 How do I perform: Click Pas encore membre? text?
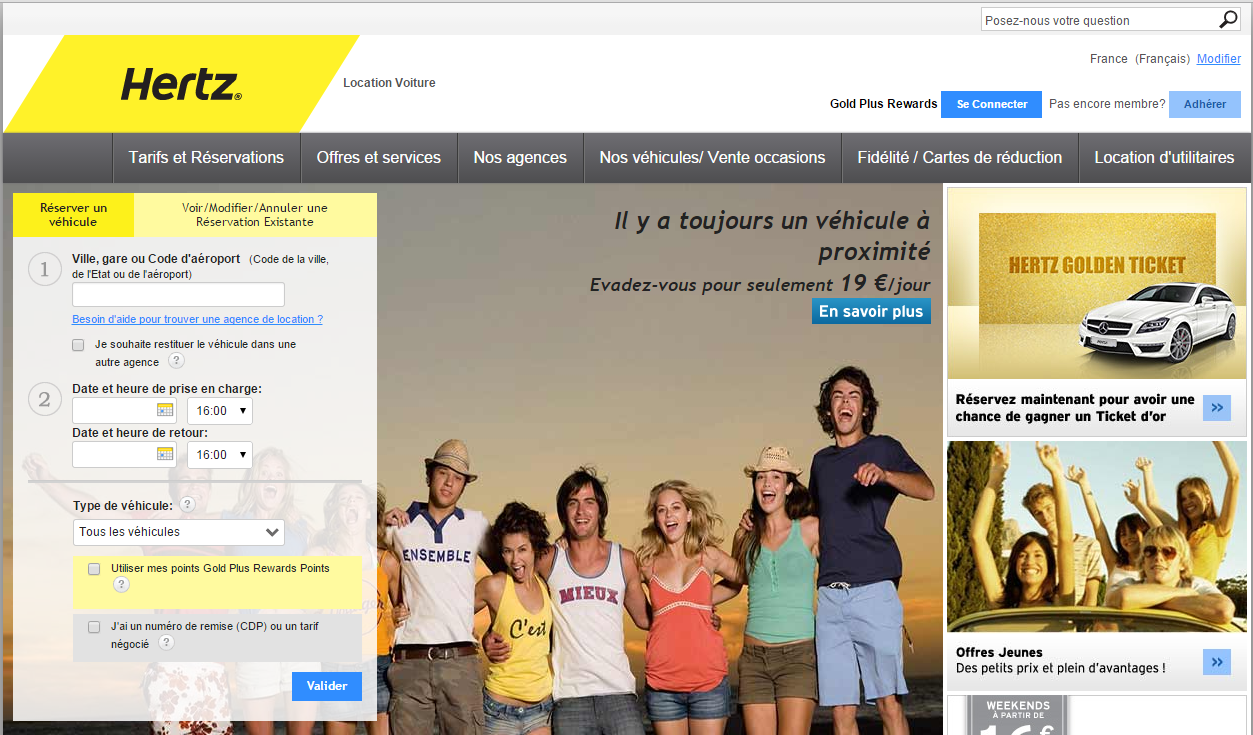click(1107, 104)
